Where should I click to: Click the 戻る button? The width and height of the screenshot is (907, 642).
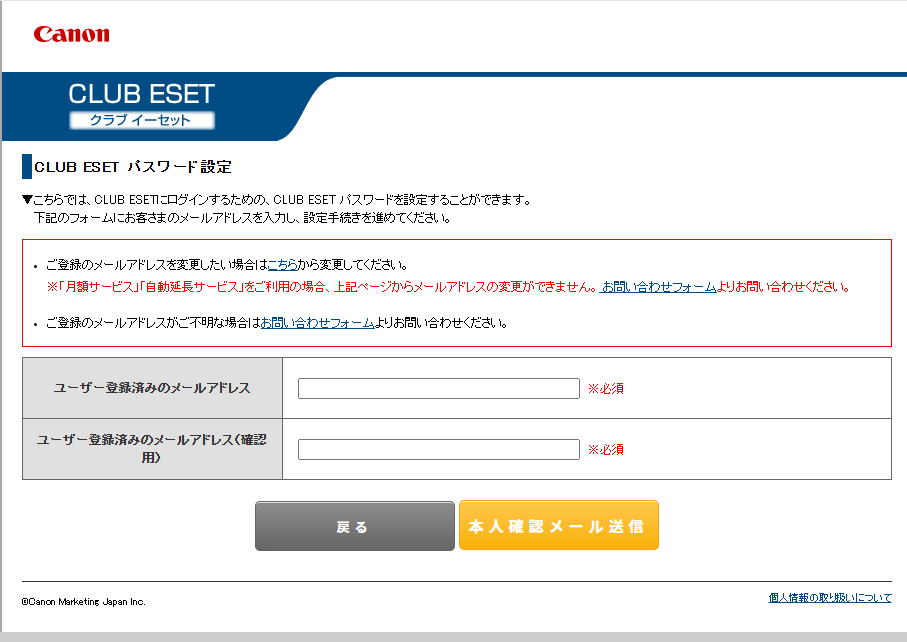pyautogui.click(x=355, y=526)
